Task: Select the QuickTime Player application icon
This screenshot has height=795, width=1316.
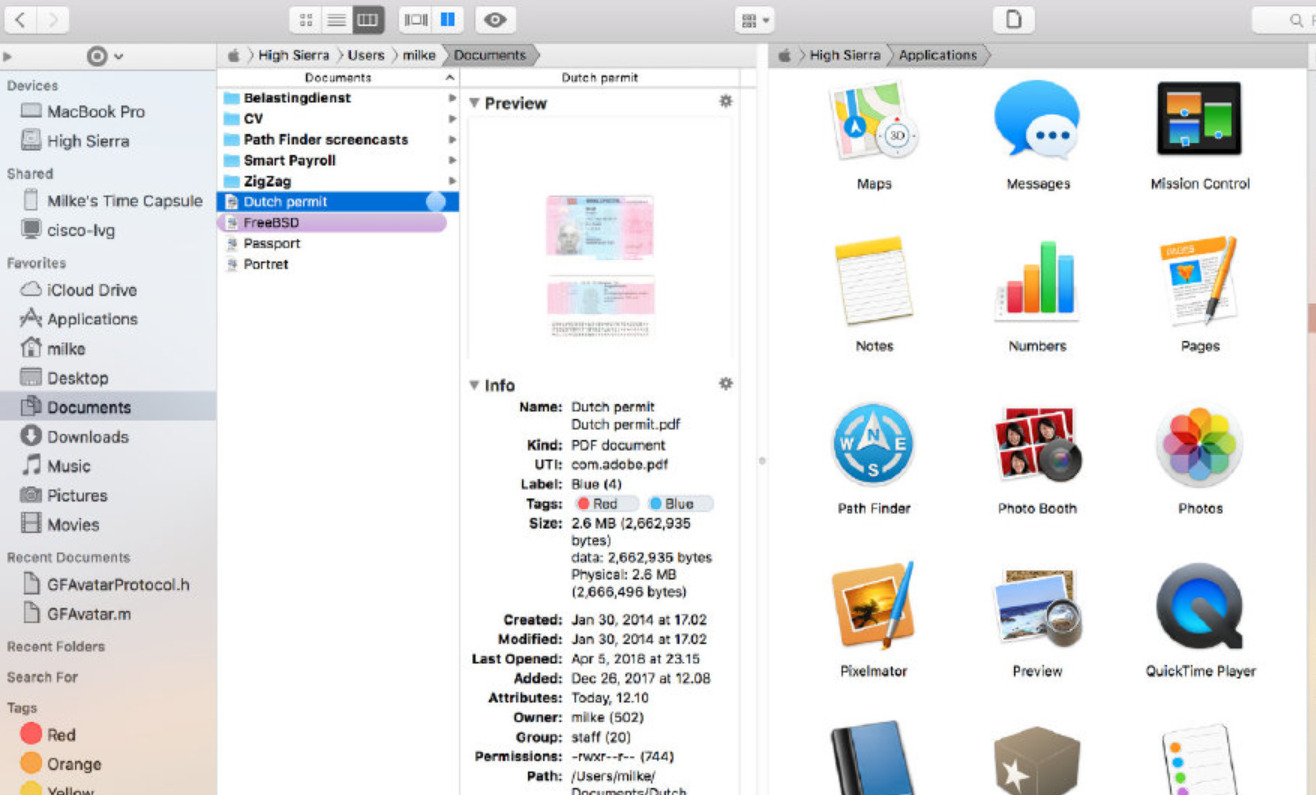Action: 1200,607
